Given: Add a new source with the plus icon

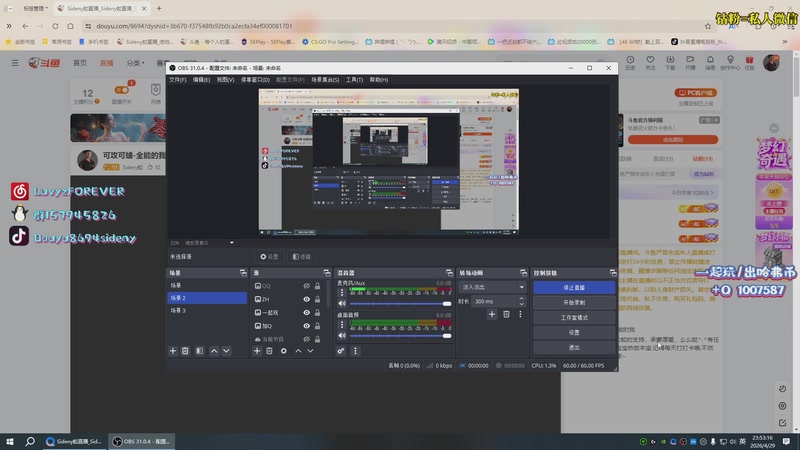Looking at the screenshot, I should [x=257, y=351].
